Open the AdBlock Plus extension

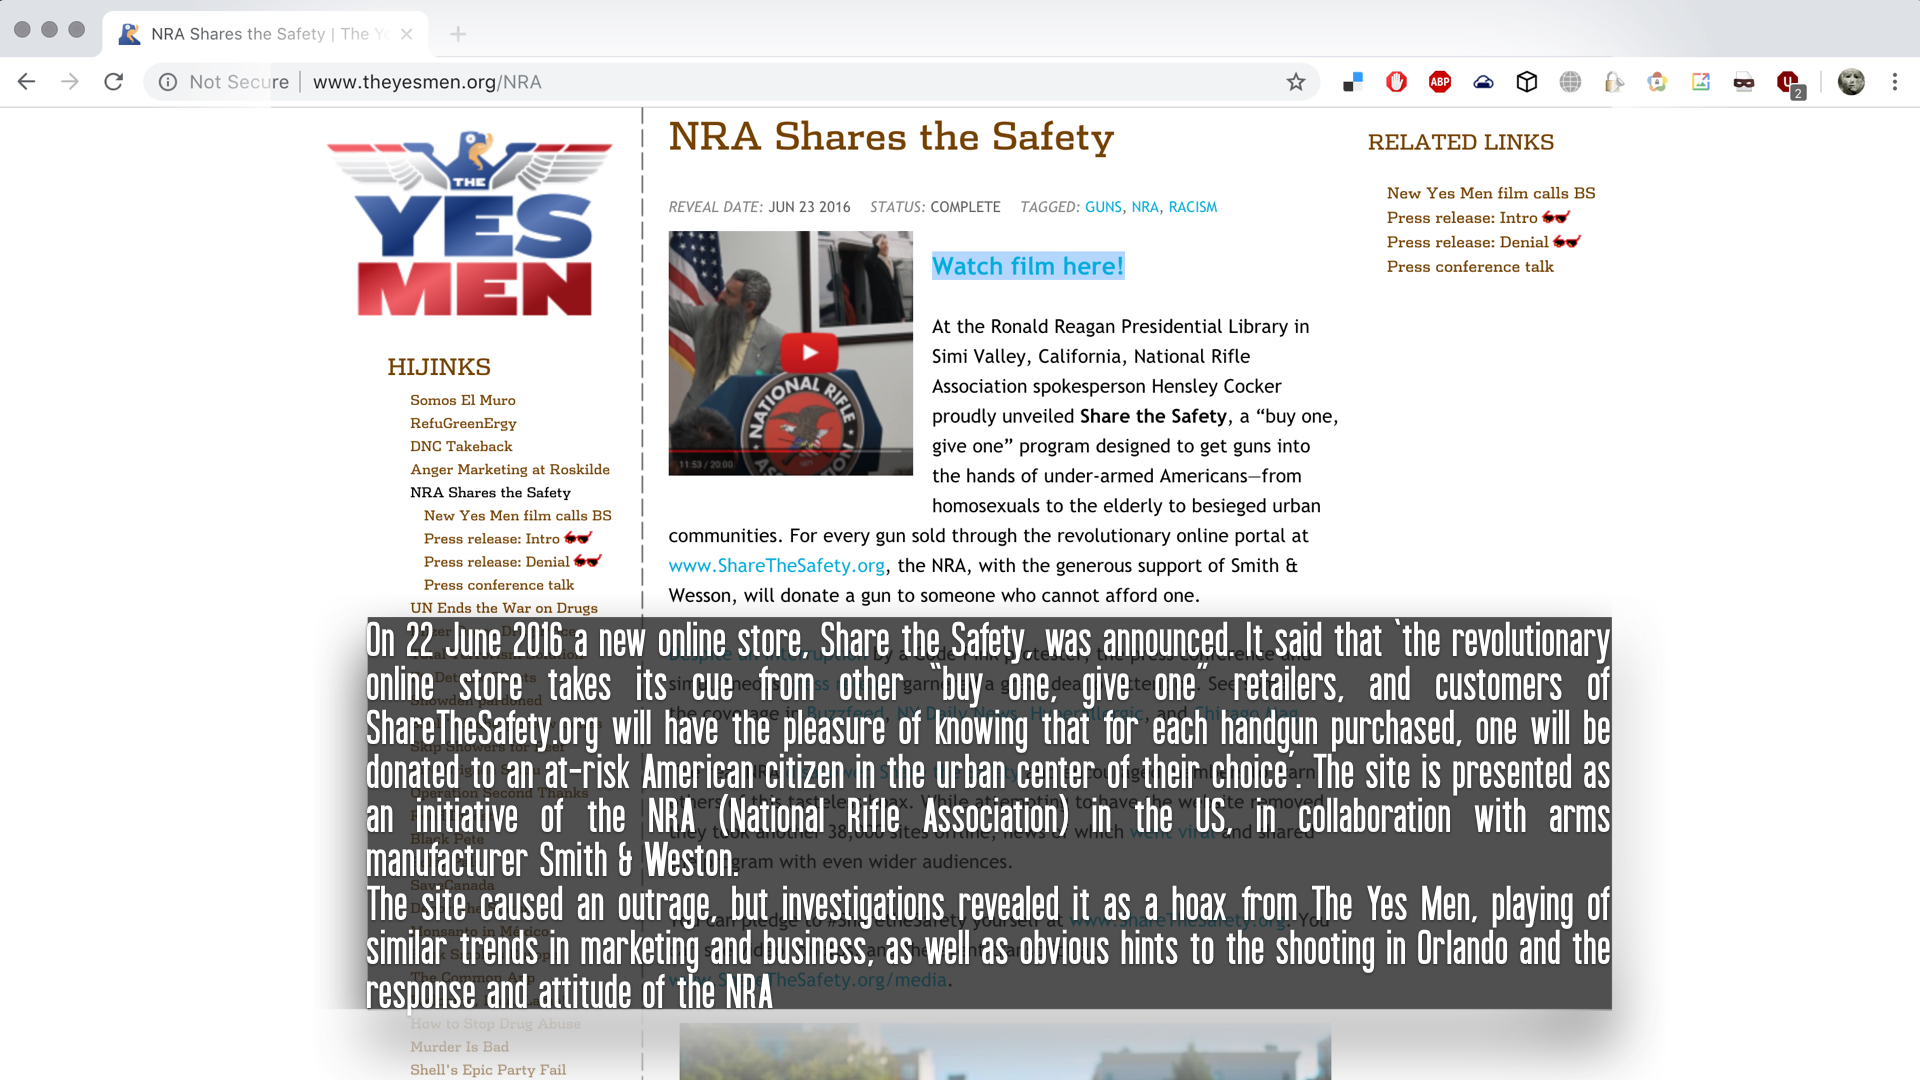point(1440,82)
